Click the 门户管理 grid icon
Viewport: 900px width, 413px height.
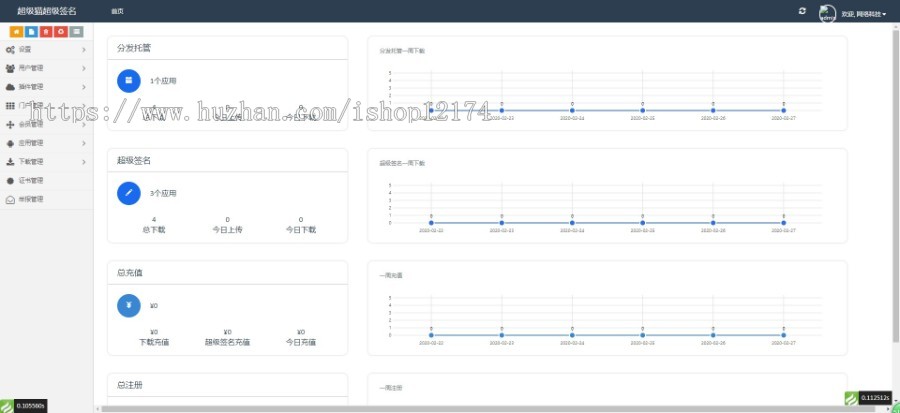tap(10, 106)
